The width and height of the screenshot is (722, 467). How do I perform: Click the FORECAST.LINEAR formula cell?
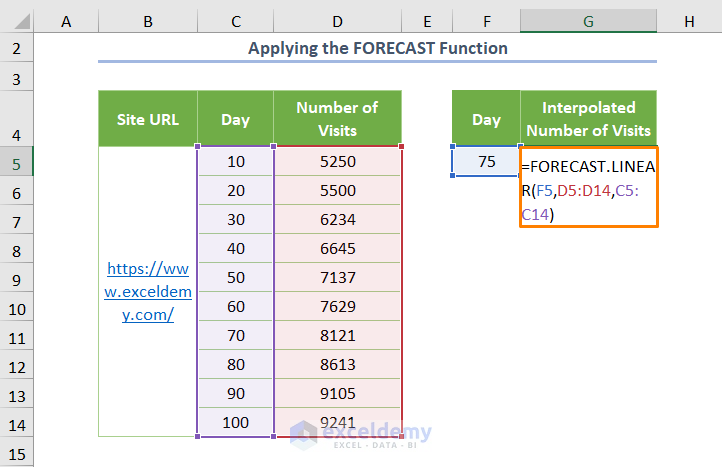[x=588, y=188]
